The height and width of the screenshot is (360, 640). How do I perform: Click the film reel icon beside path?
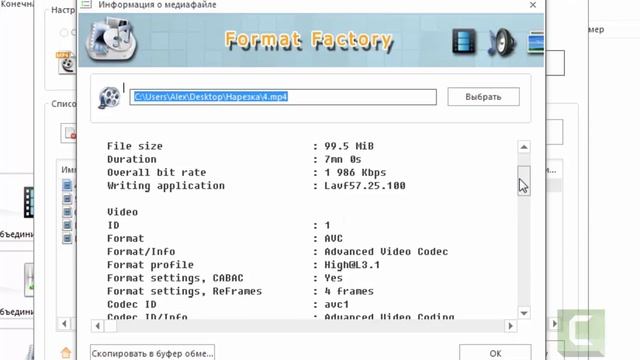pyautogui.click(x=109, y=98)
